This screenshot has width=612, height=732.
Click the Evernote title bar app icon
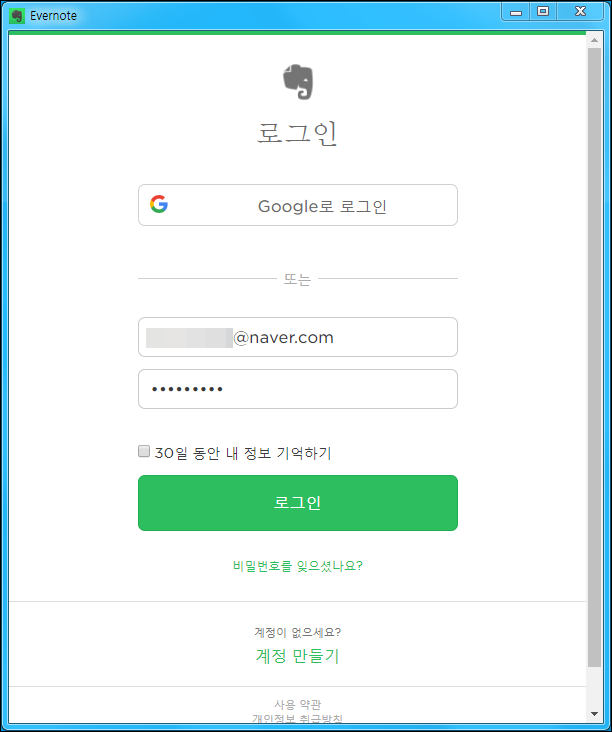pyautogui.click(x=17, y=16)
